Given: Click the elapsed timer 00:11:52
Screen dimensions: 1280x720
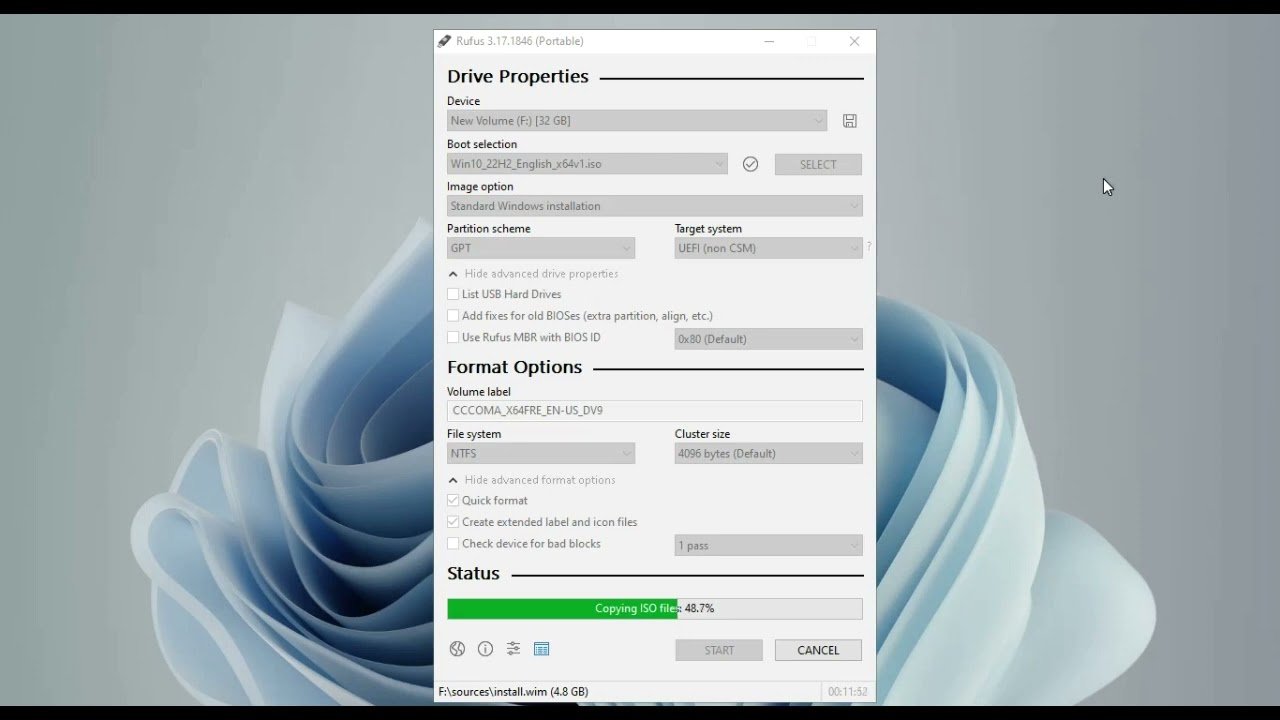Looking at the screenshot, I should pyautogui.click(x=848, y=692).
